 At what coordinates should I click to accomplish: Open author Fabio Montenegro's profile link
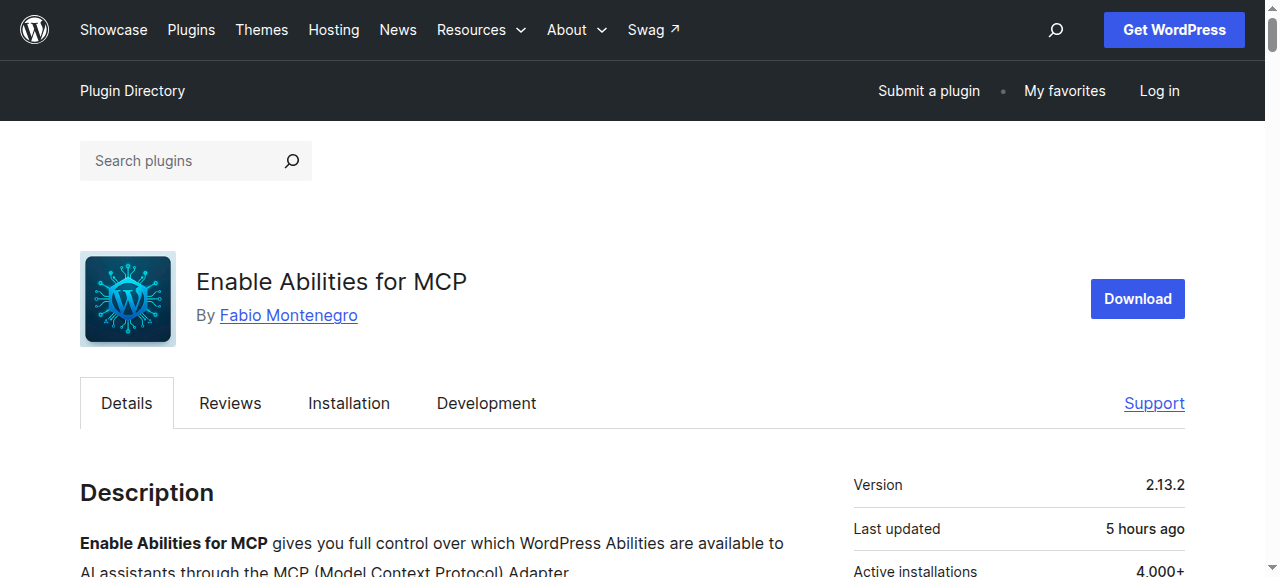pos(289,315)
